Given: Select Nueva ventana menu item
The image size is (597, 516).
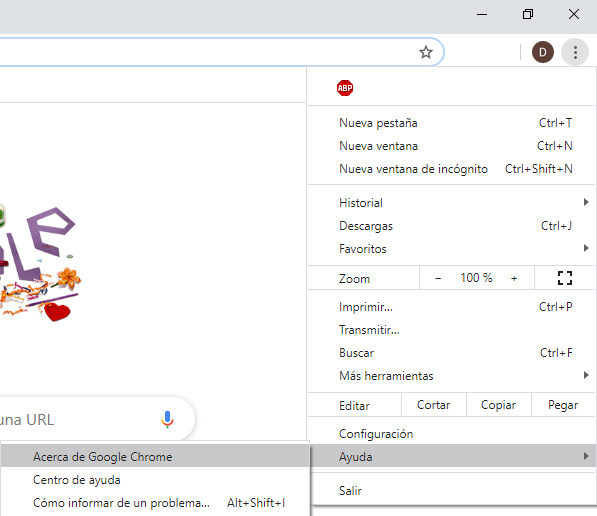Looking at the screenshot, I should point(452,146).
